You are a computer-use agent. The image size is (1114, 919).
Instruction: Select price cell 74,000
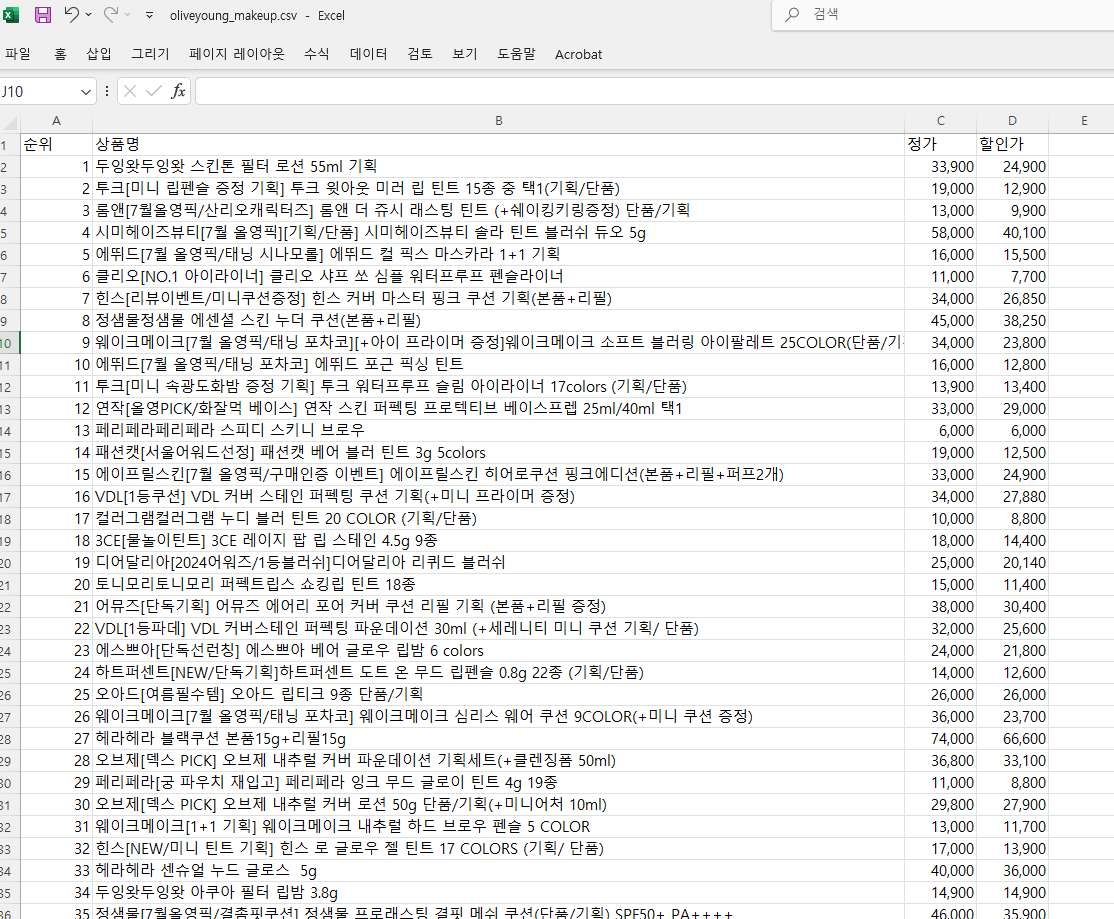tap(941, 739)
